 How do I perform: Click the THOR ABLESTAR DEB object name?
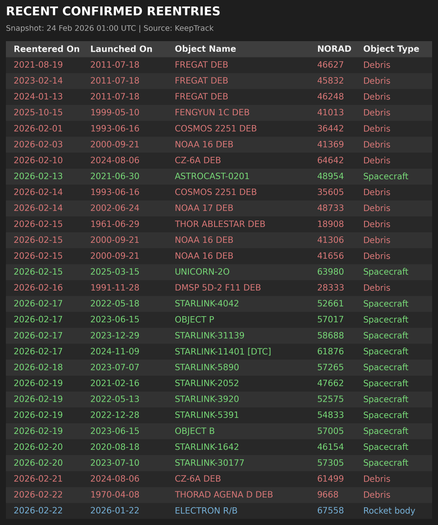click(220, 224)
